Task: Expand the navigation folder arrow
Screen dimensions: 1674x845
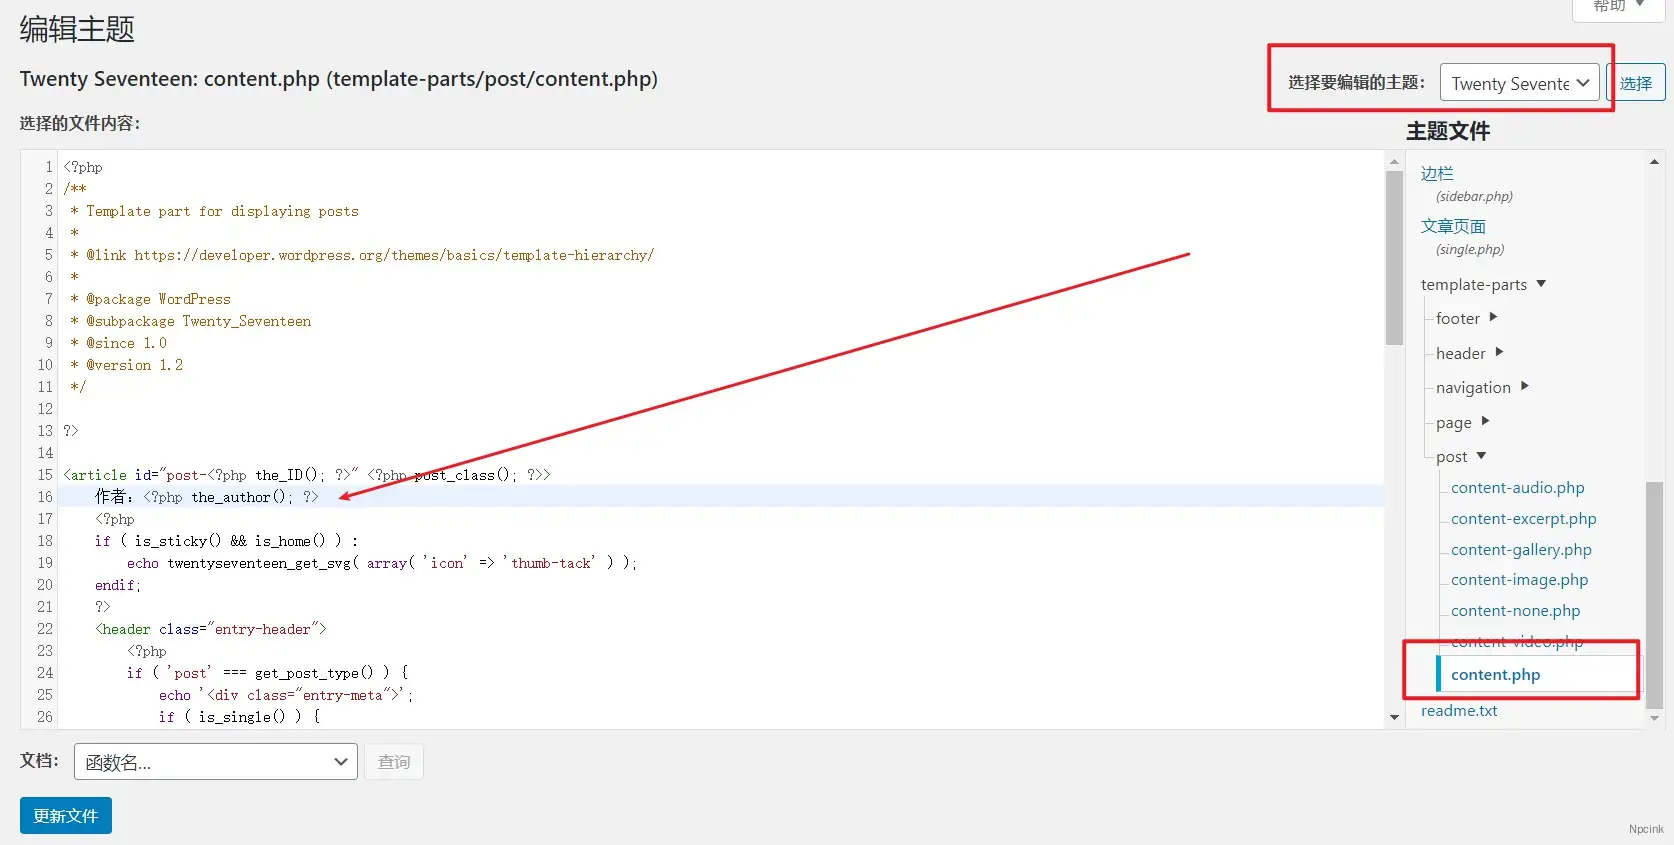Action: 1524,386
